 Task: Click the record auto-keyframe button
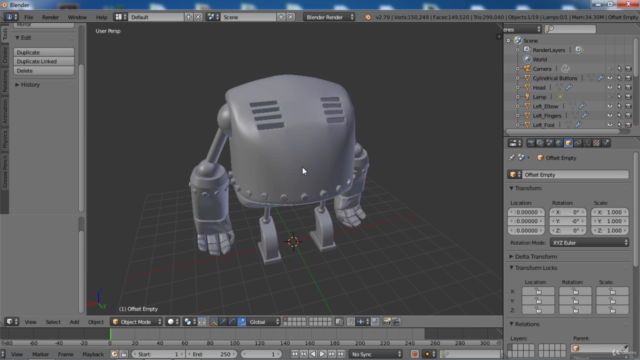[x=415, y=354]
